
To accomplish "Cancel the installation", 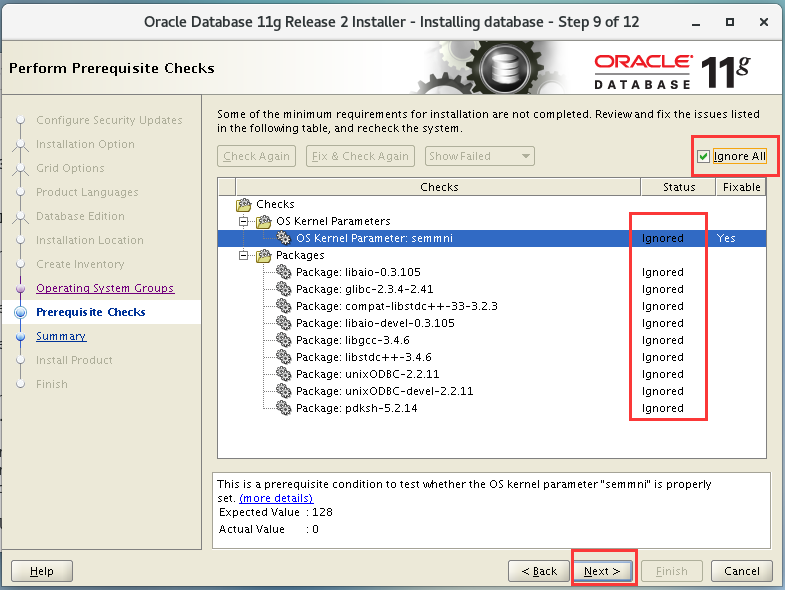I will click(x=741, y=571).
